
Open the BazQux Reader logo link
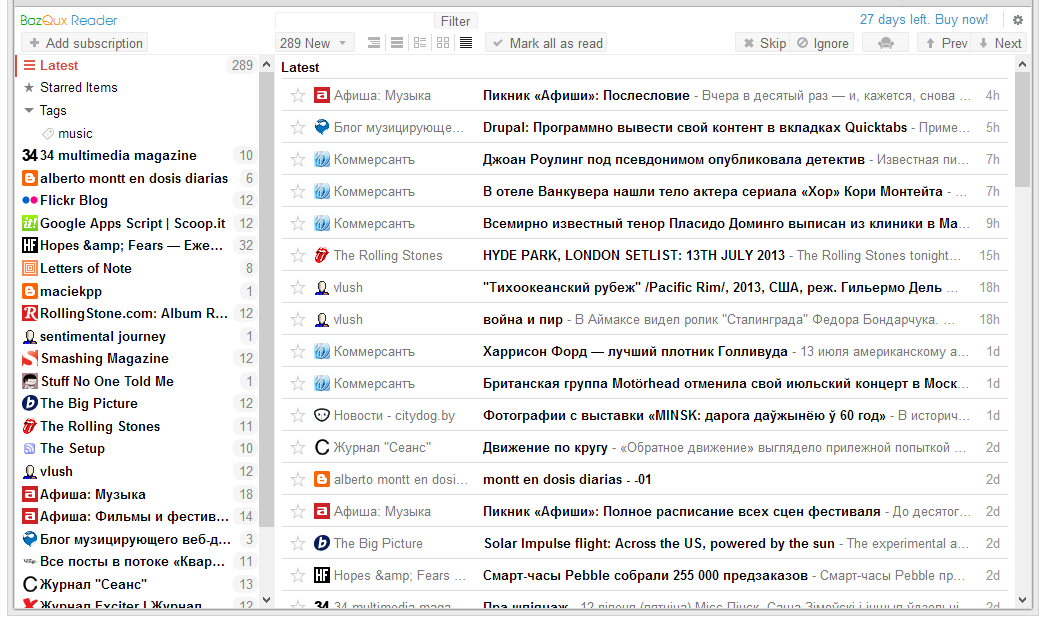pos(69,20)
